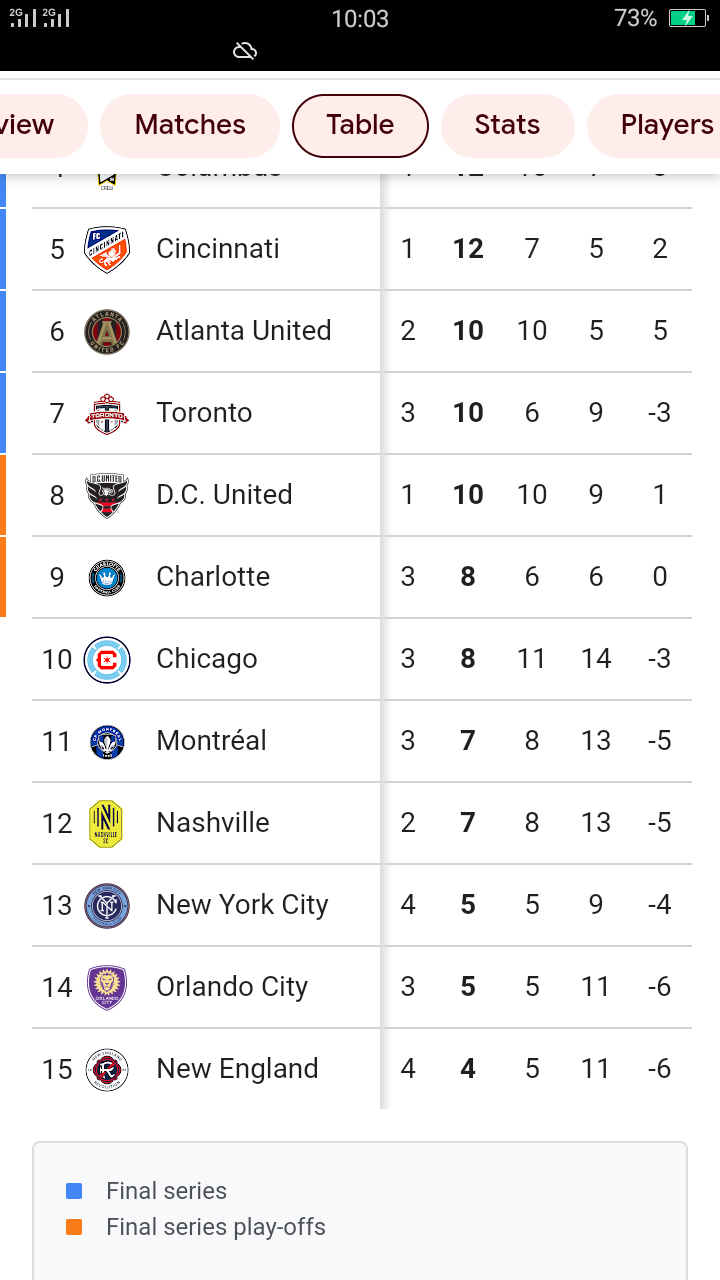Select the Table tab

pyautogui.click(x=360, y=125)
